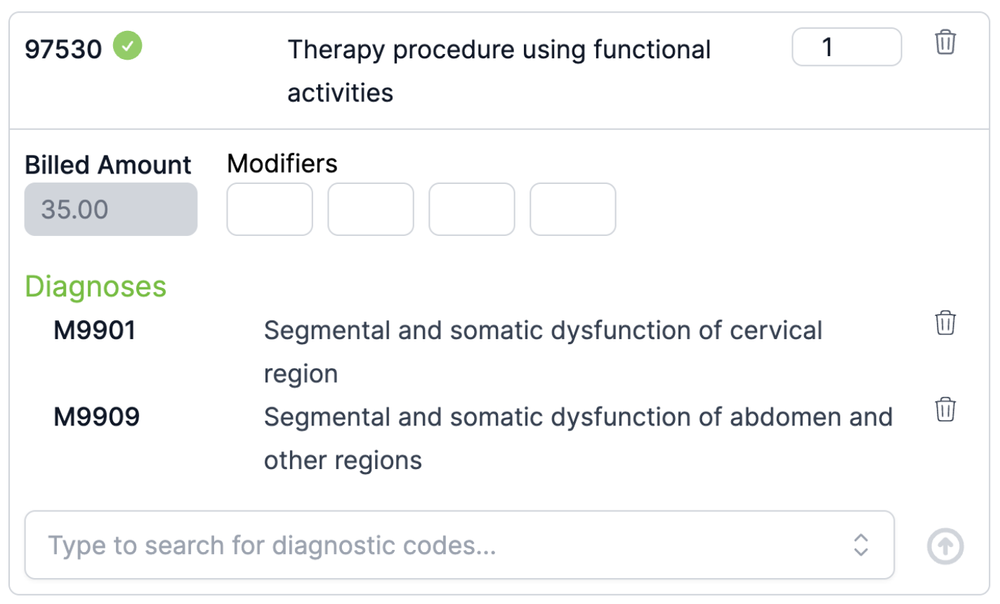Image resolution: width=1000 pixels, height=604 pixels.
Task: Select the fourth modifier box
Action: (x=573, y=209)
